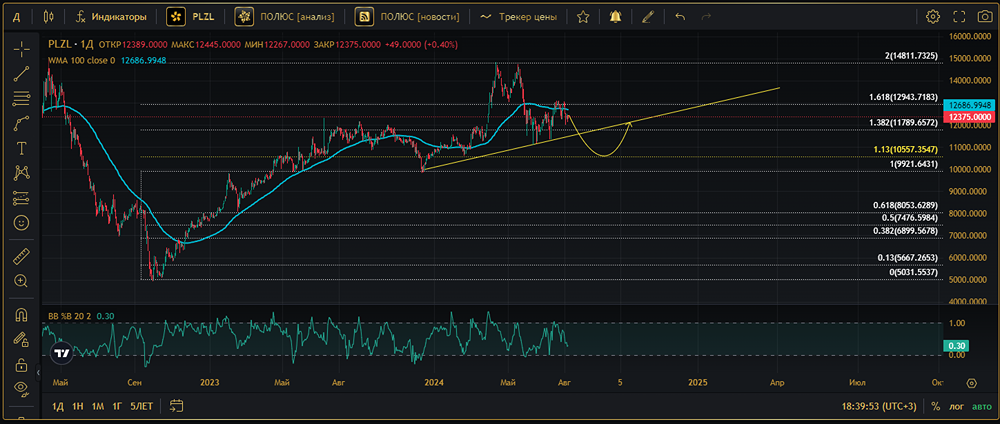Take a chart snapshot with the camera
Image resolution: width=1000 pixels, height=424 pixels.
click(x=985, y=17)
